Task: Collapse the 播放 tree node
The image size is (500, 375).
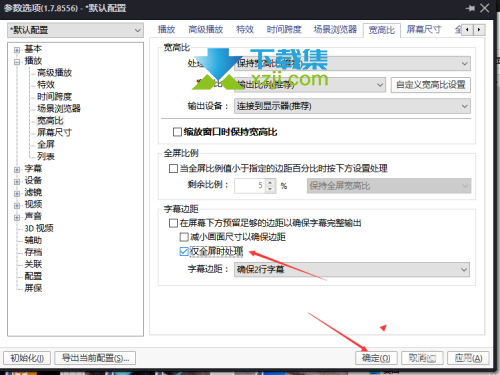Action: click(17, 62)
